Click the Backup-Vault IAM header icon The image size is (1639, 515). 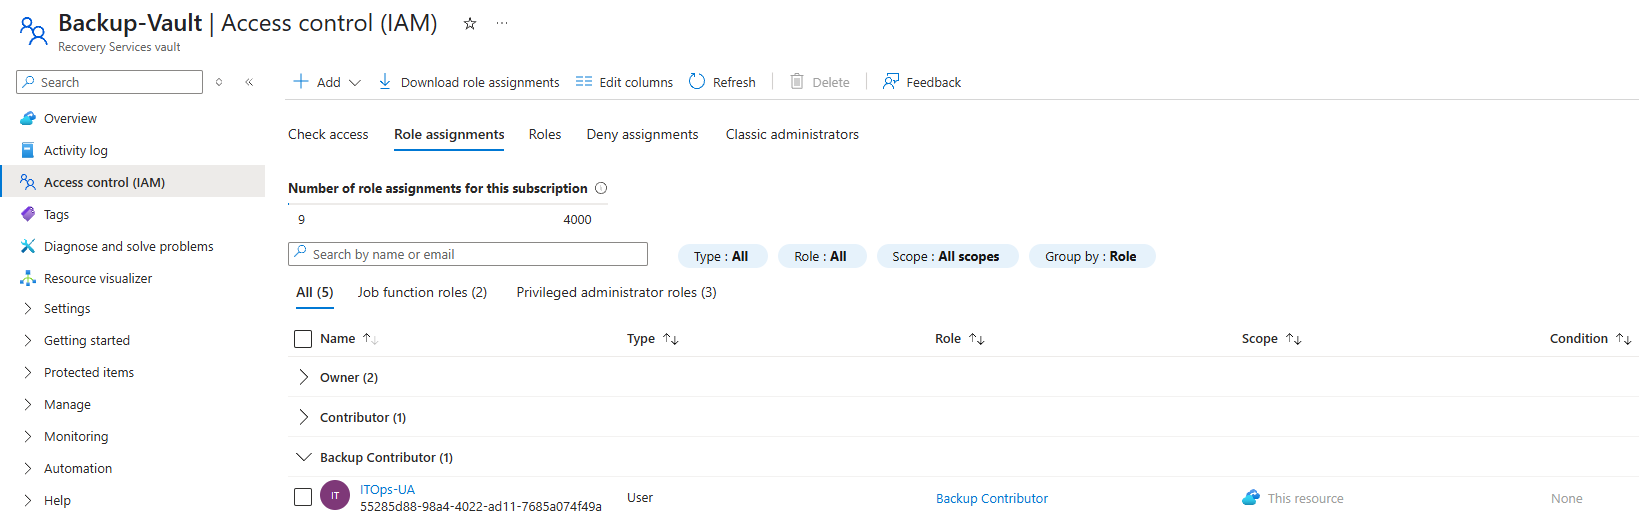coord(34,31)
